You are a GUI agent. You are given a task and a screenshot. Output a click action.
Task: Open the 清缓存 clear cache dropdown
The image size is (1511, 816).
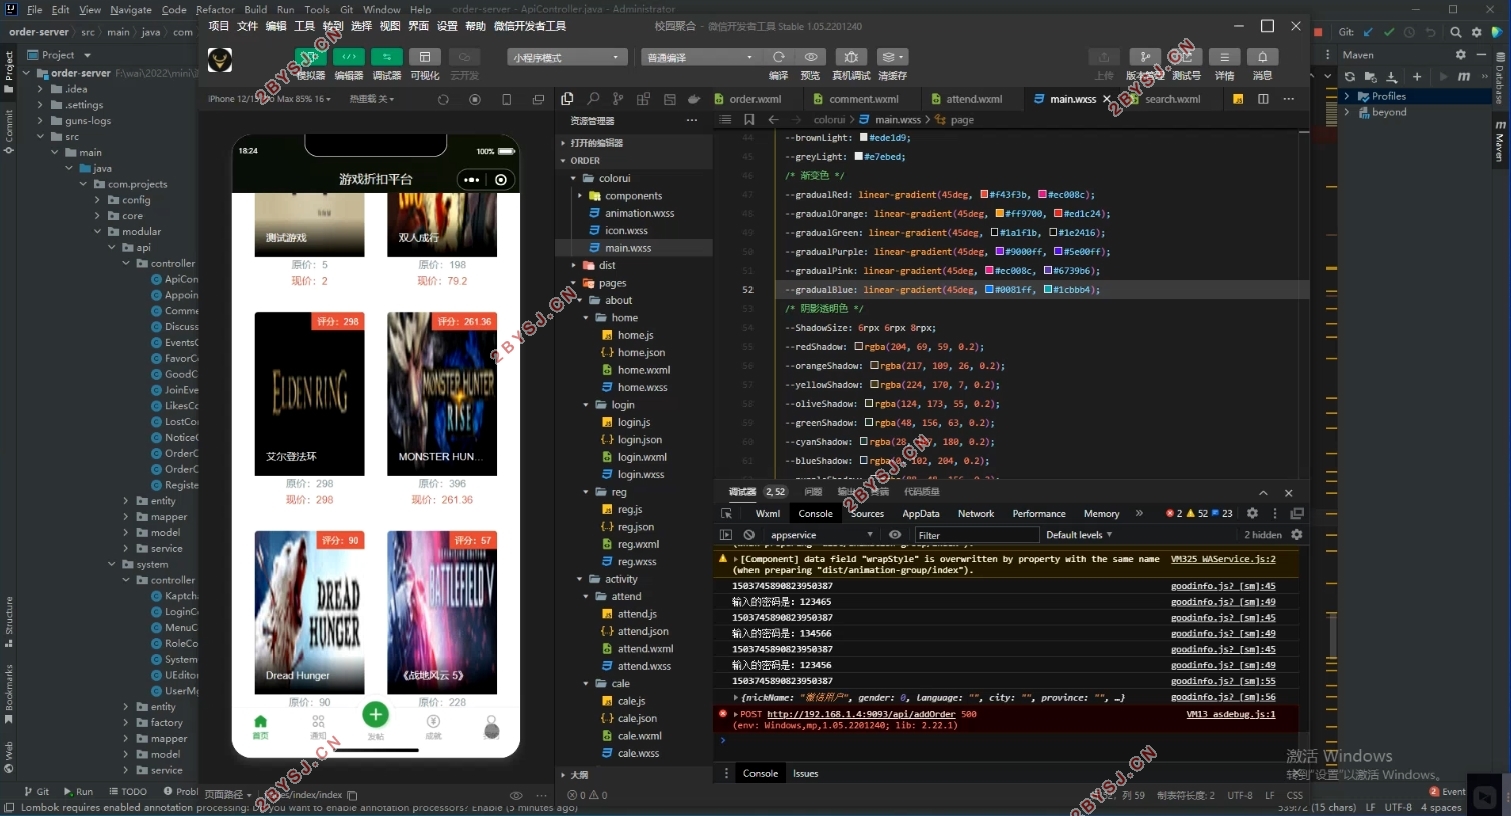pos(892,57)
